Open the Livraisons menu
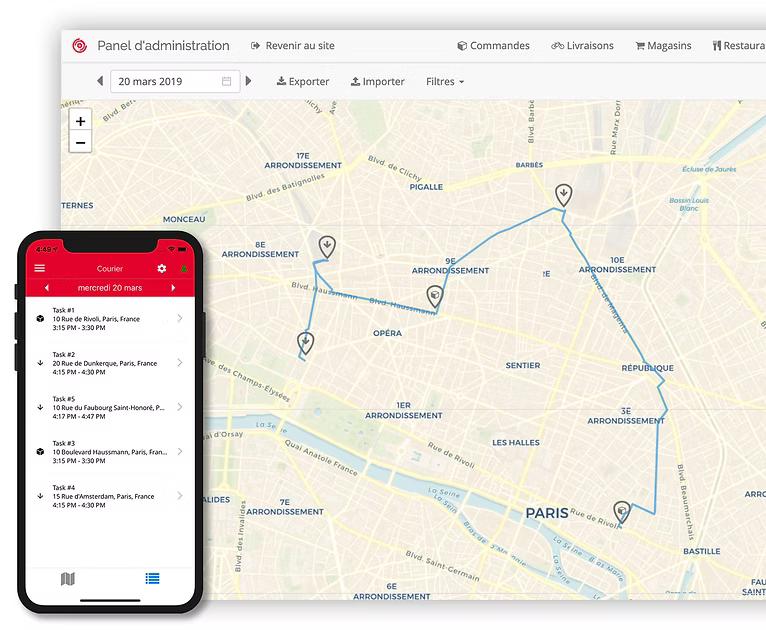 click(582, 45)
